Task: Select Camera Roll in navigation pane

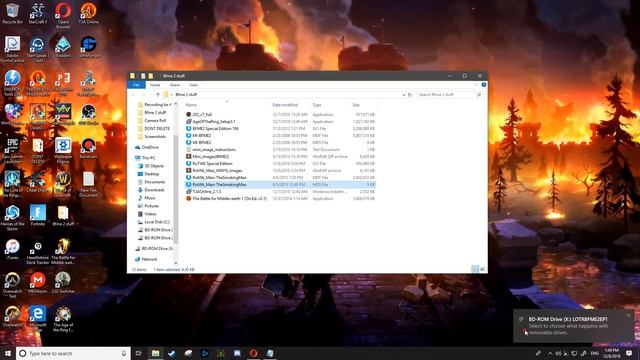Action: [155, 121]
